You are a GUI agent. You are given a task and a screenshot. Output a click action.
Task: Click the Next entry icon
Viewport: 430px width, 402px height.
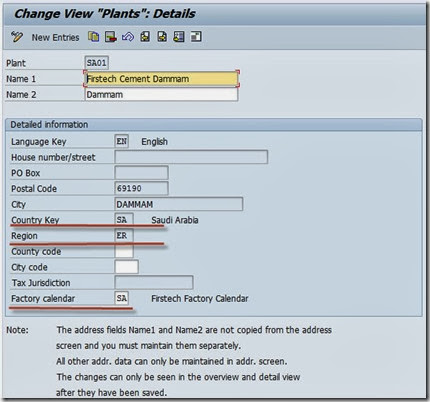pyautogui.click(x=162, y=36)
